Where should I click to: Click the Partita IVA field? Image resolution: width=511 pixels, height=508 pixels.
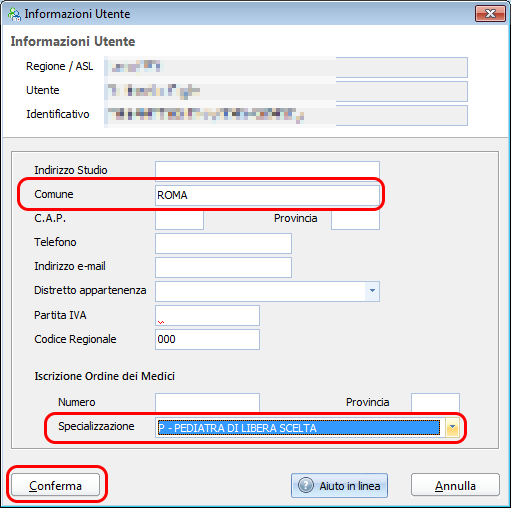click(207, 315)
